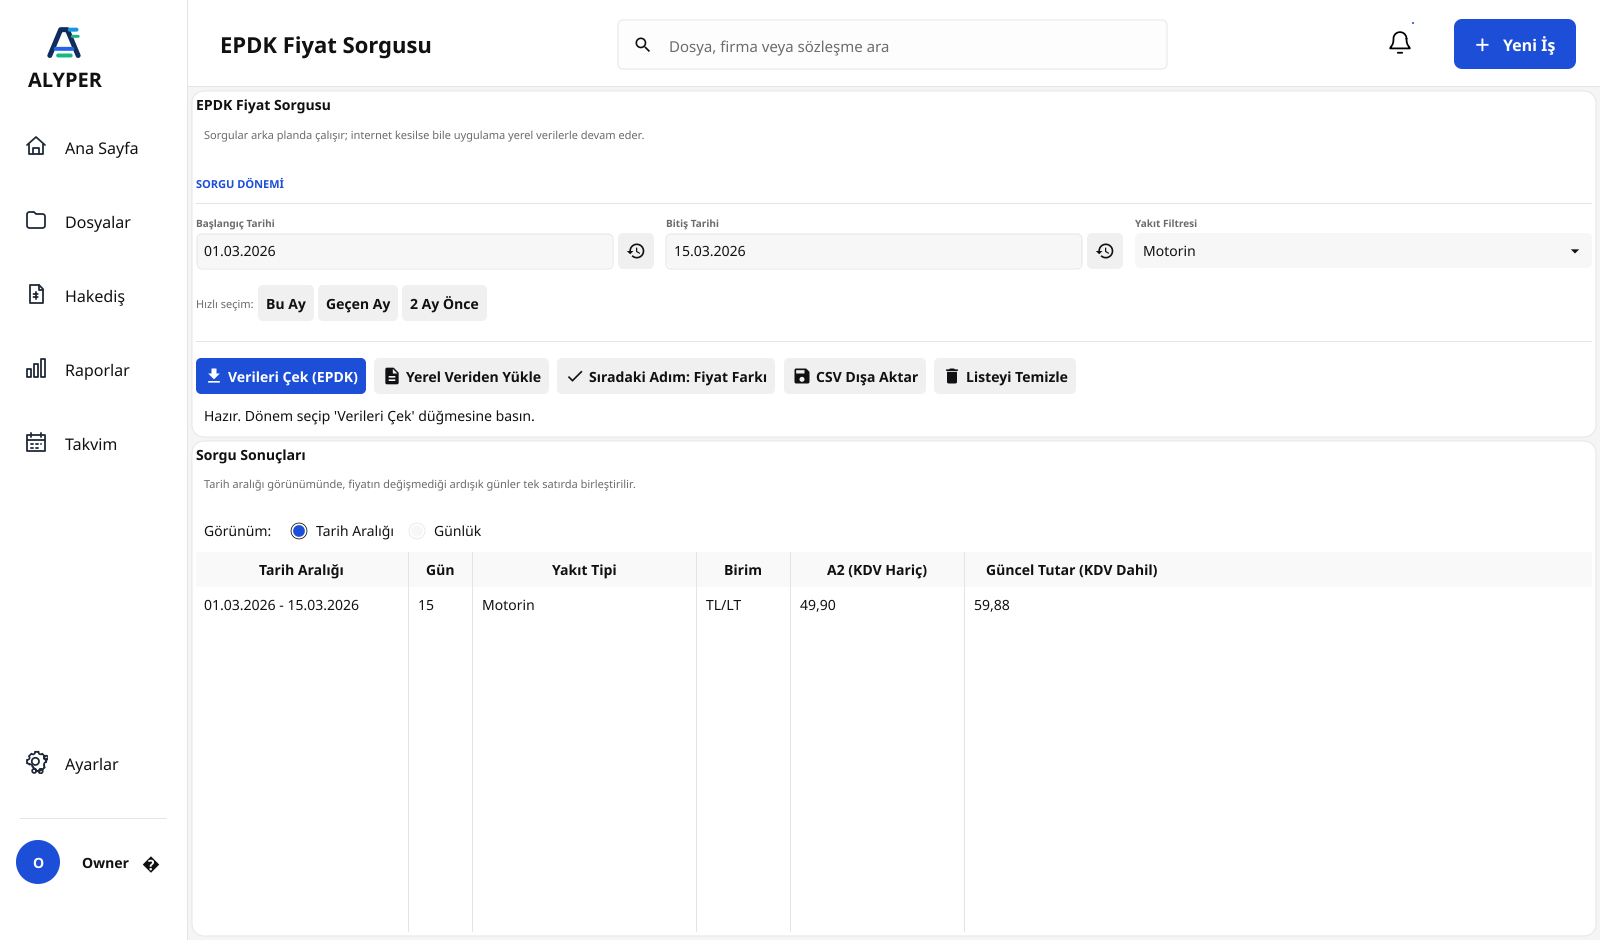Click history icon next to Bitiş Tarihi
The width and height of the screenshot is (1600, 940).
[1105, 251]
